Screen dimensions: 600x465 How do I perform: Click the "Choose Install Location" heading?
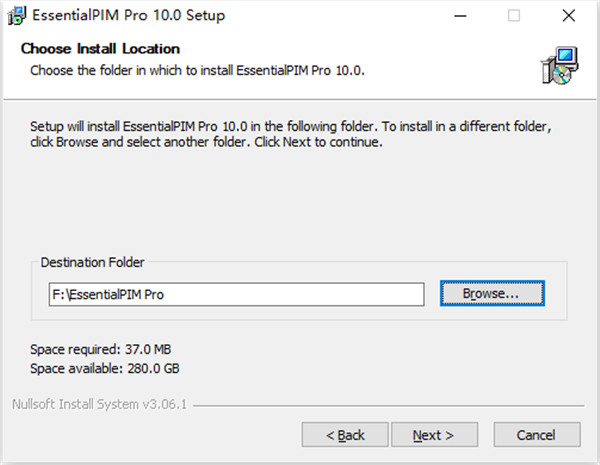click(100, 48)
